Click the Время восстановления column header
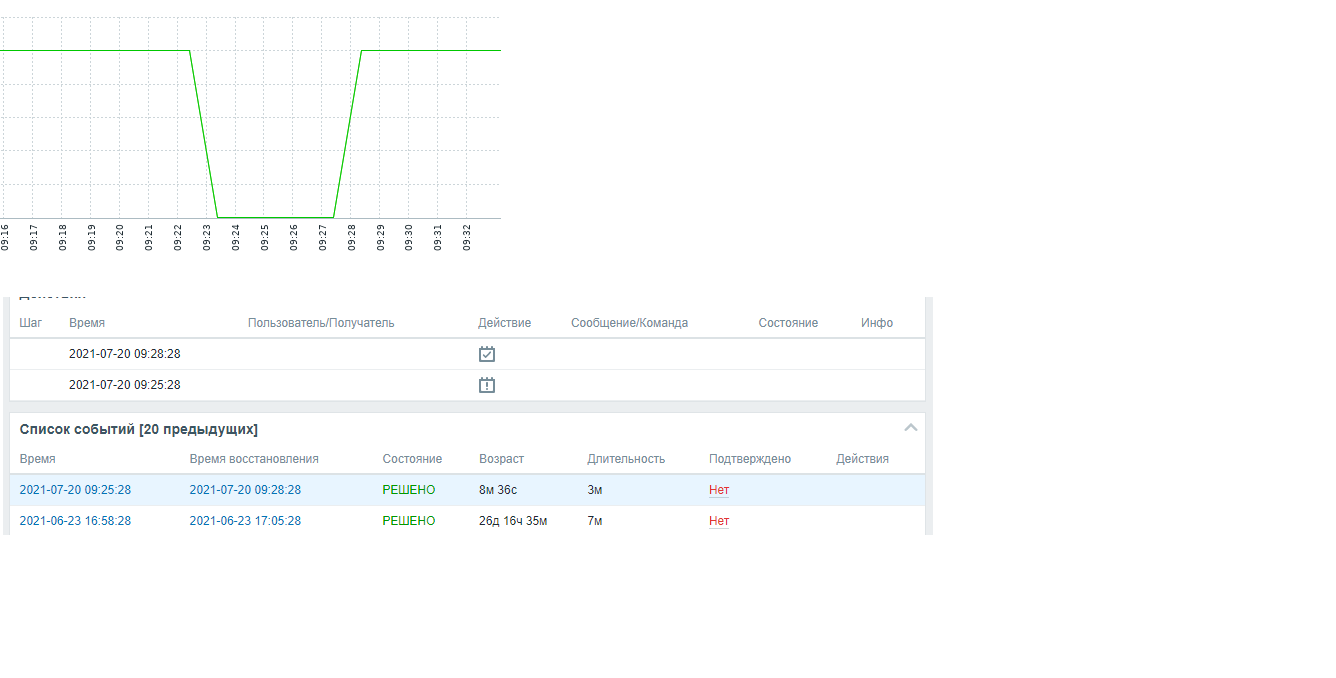The height and width of the screenshot is (678, 1336). tap(254, 459)
